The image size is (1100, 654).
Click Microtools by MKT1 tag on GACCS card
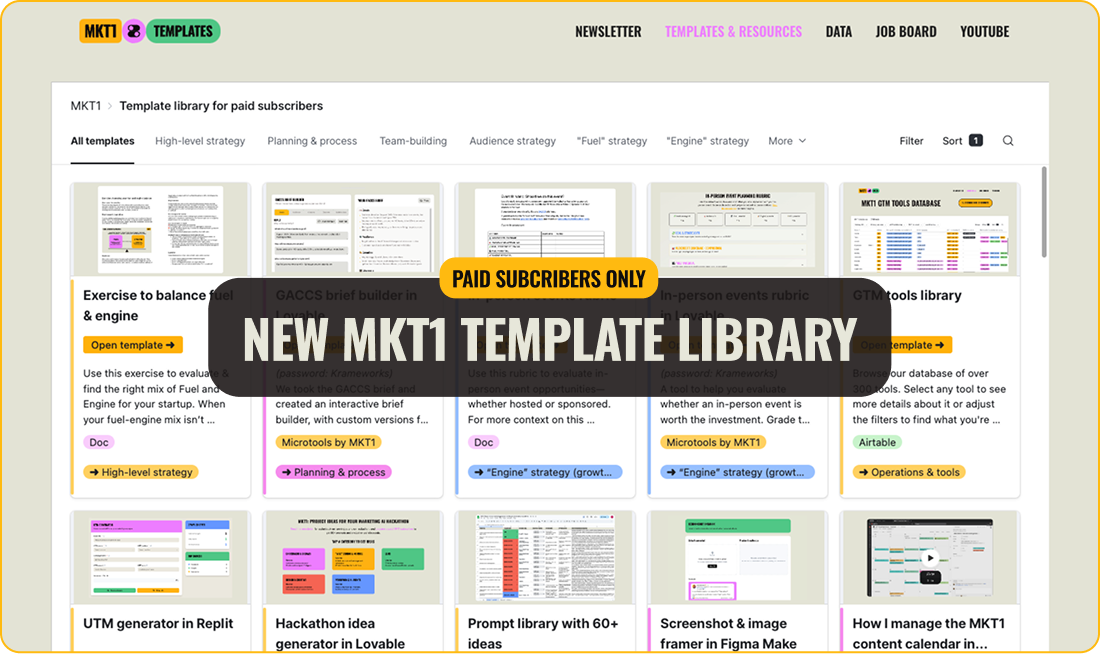click(328, 442)
